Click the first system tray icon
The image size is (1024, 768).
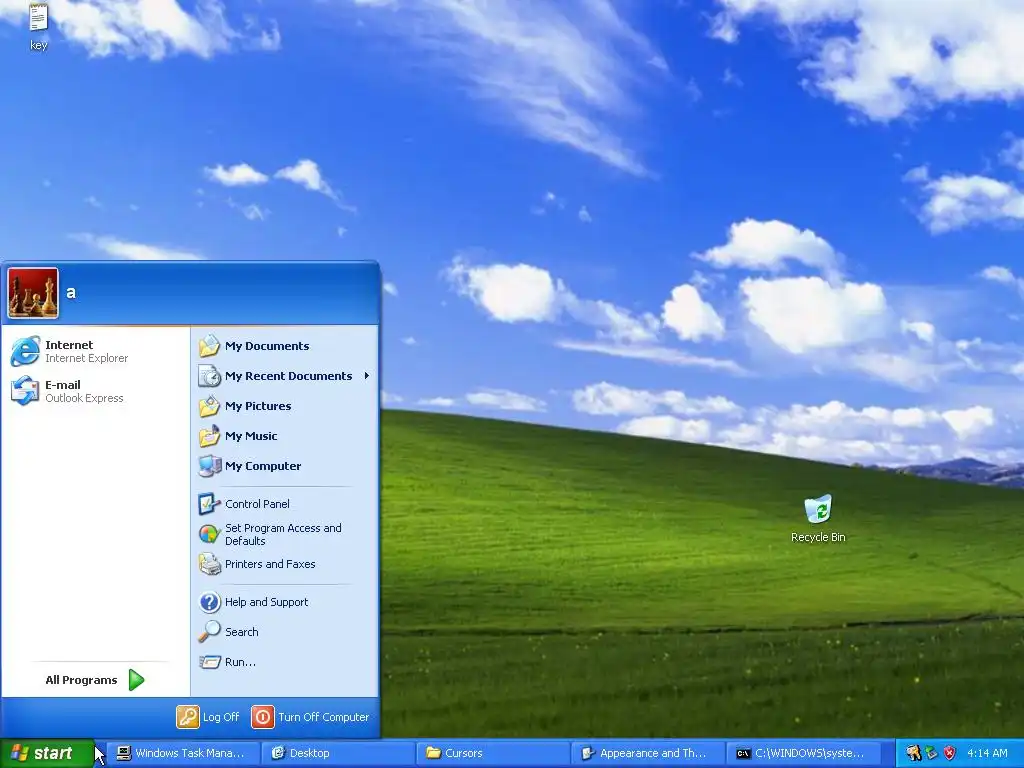913,753
